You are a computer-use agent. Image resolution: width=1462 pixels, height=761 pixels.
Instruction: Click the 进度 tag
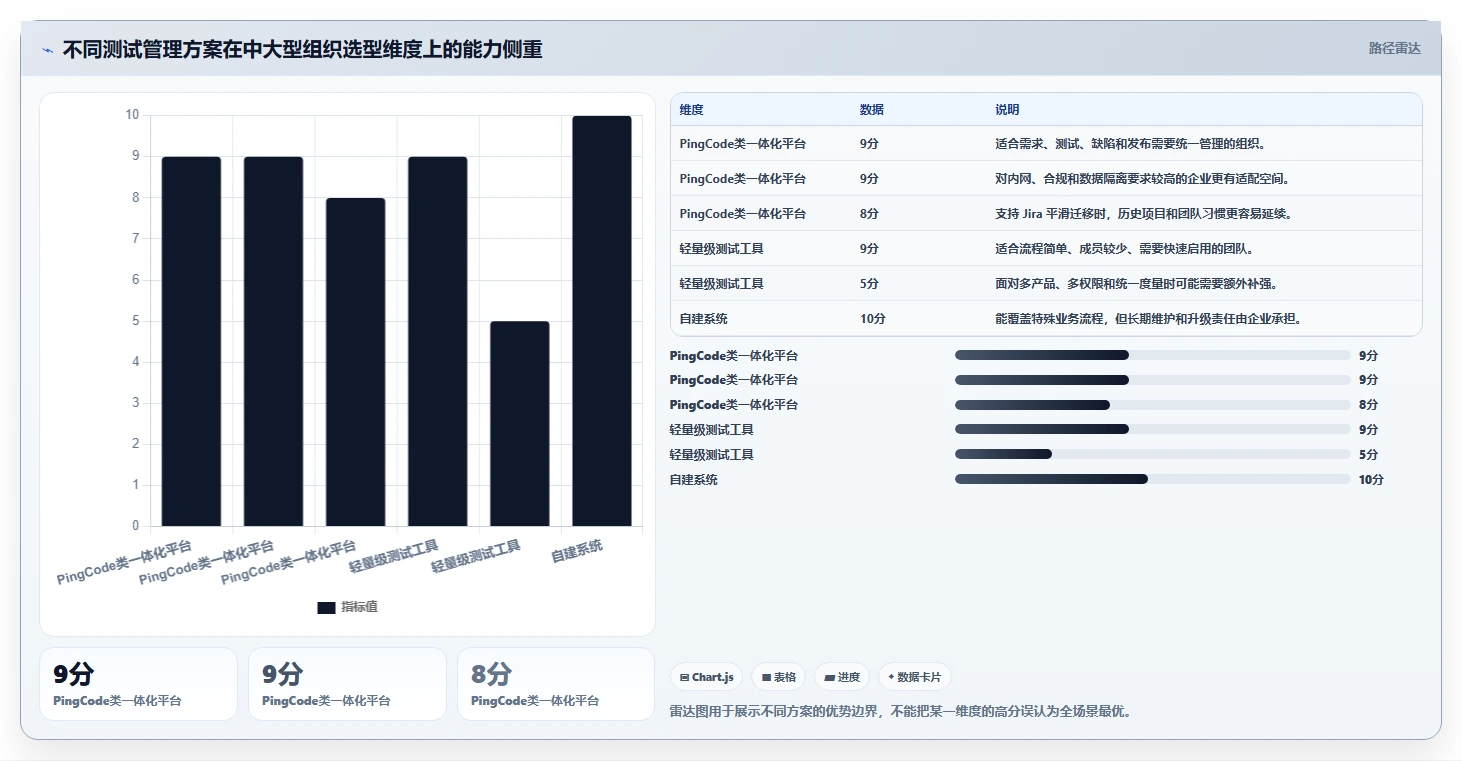pyautogui.click(x=842, y=677)
